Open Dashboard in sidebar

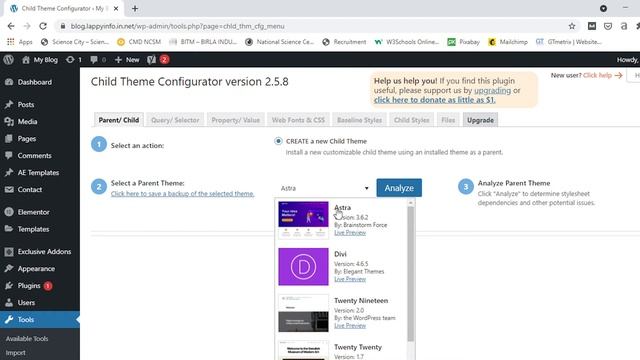coord(34,82)
